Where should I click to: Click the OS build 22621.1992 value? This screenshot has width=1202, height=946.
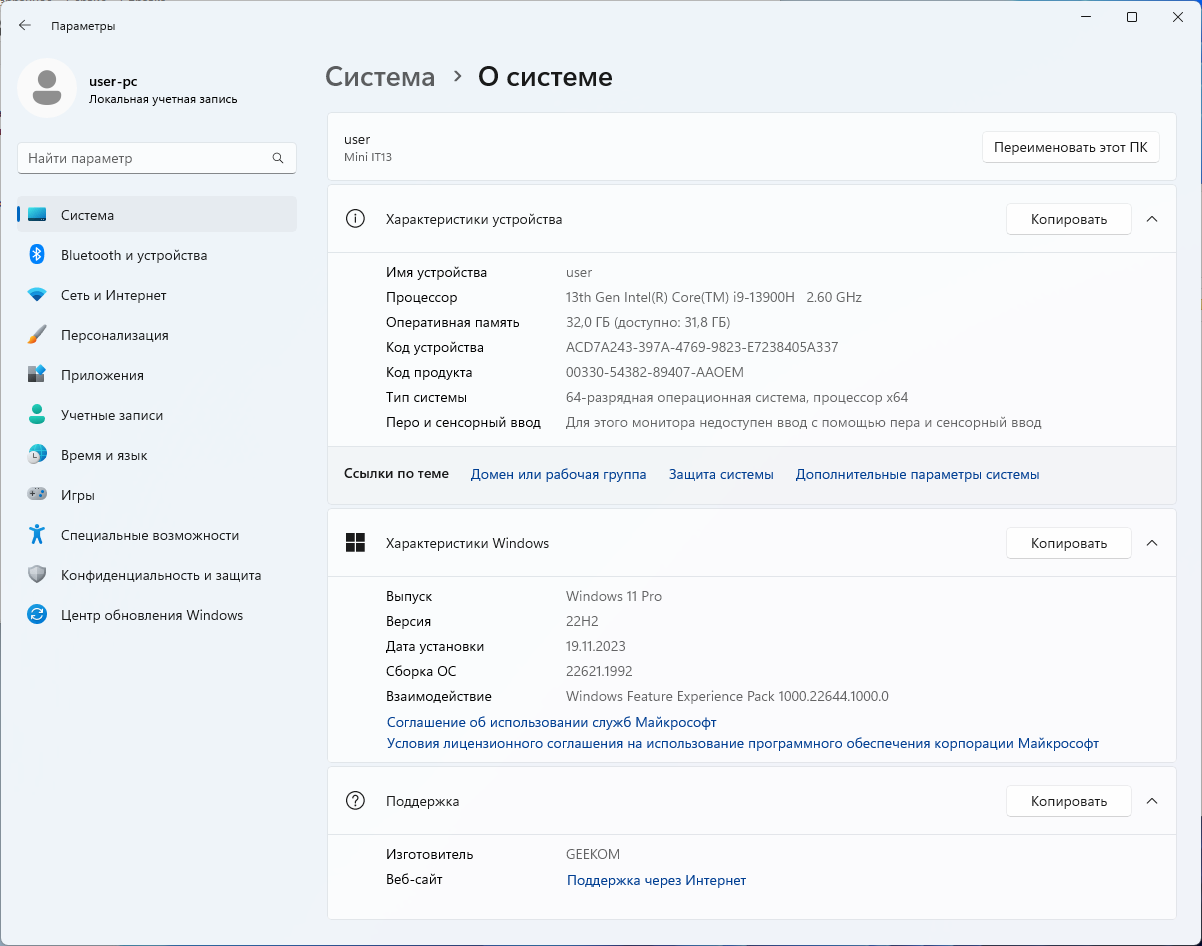coord(599,671)
